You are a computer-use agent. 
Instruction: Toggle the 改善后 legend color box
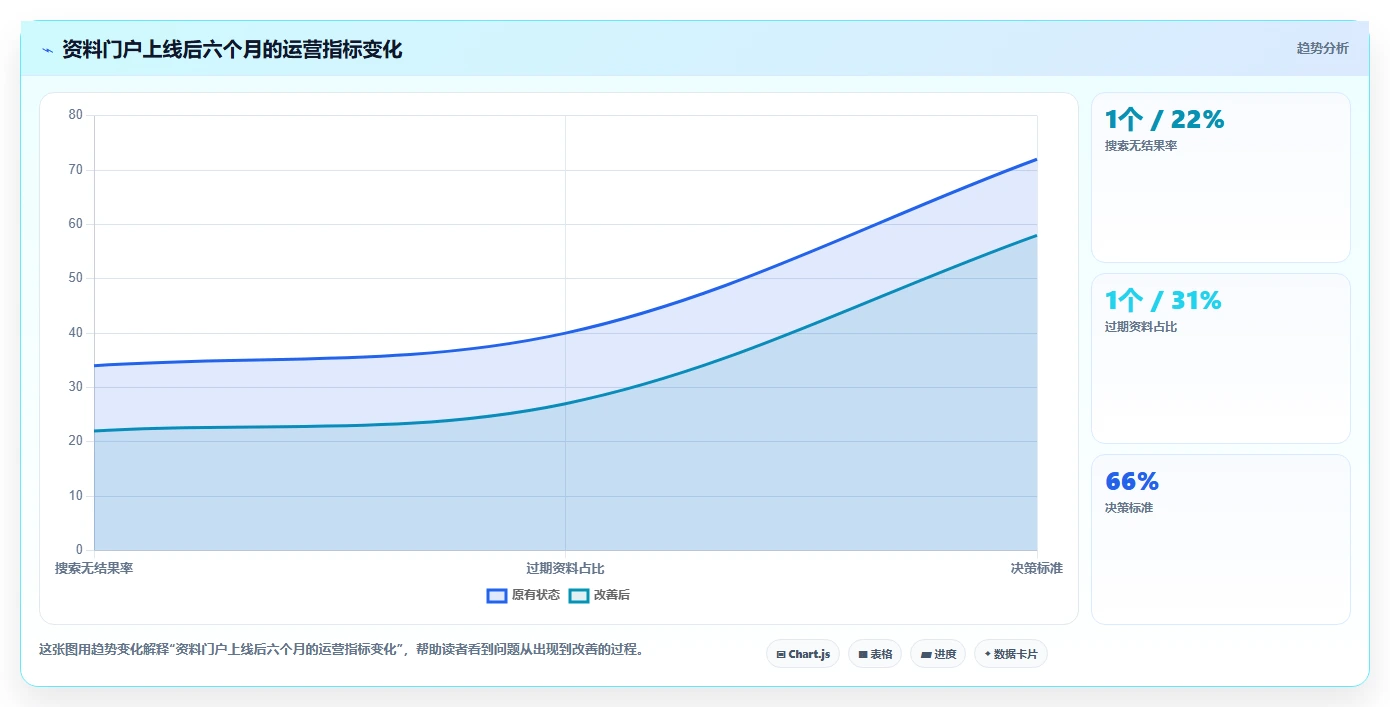[x=579, y=595]
